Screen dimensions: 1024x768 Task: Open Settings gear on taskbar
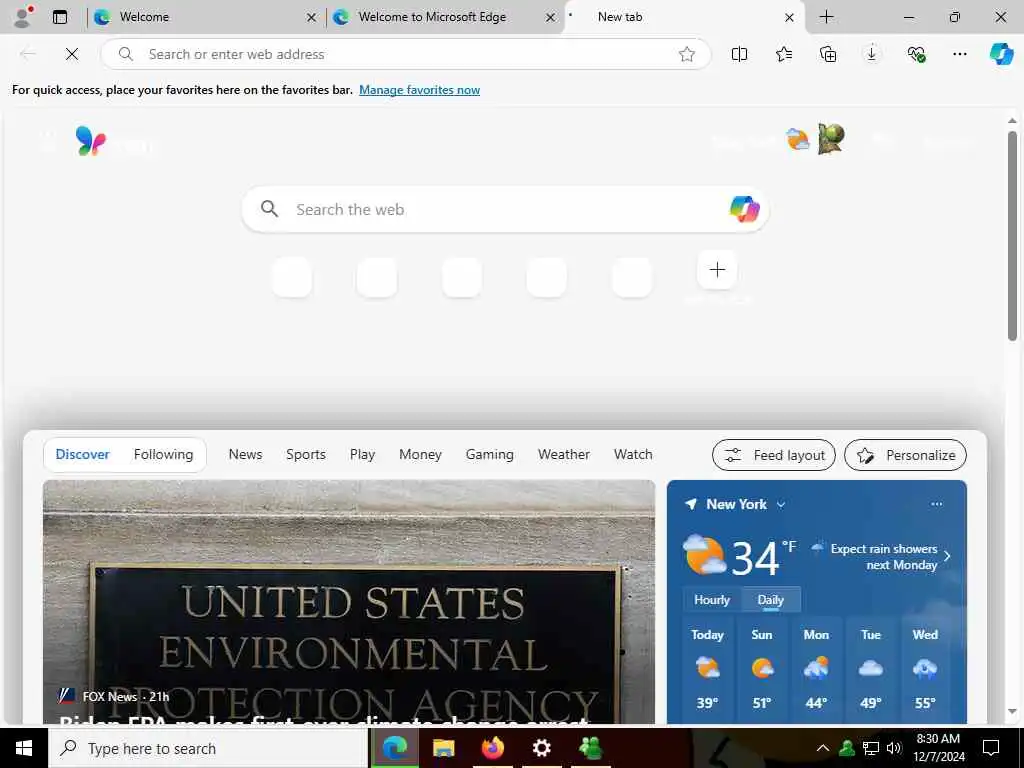[541, 748]
